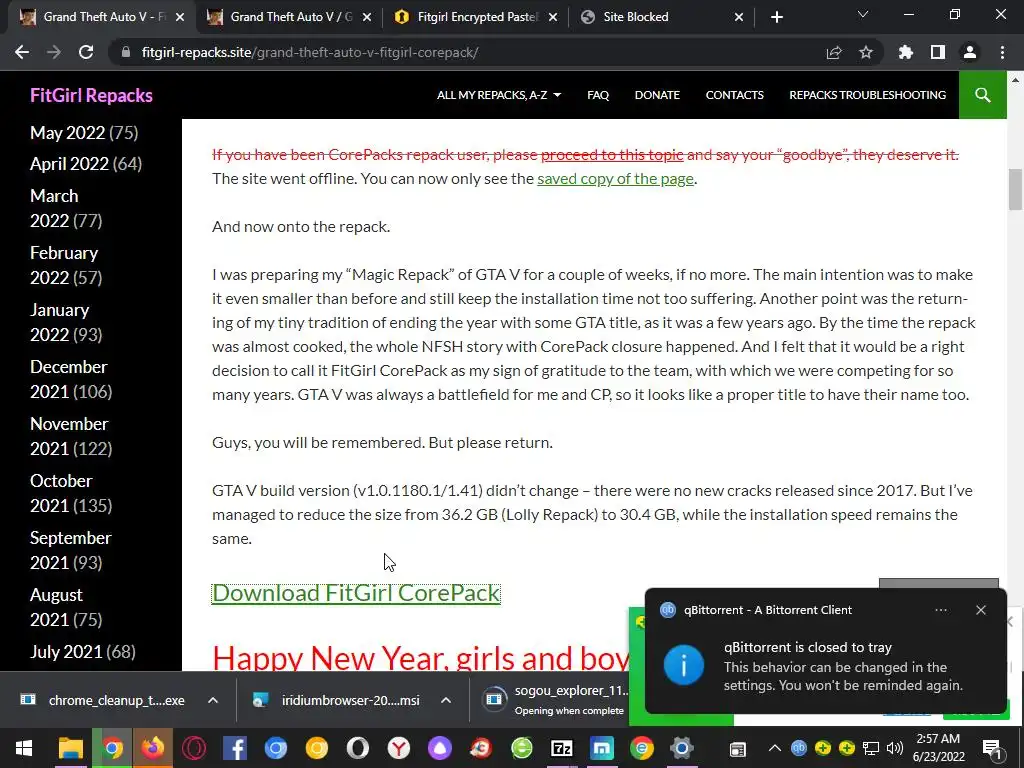This screenshot has height=768, width=1024.
Task: Open the August 2021 archive link
Action: (x=56, y=607)
